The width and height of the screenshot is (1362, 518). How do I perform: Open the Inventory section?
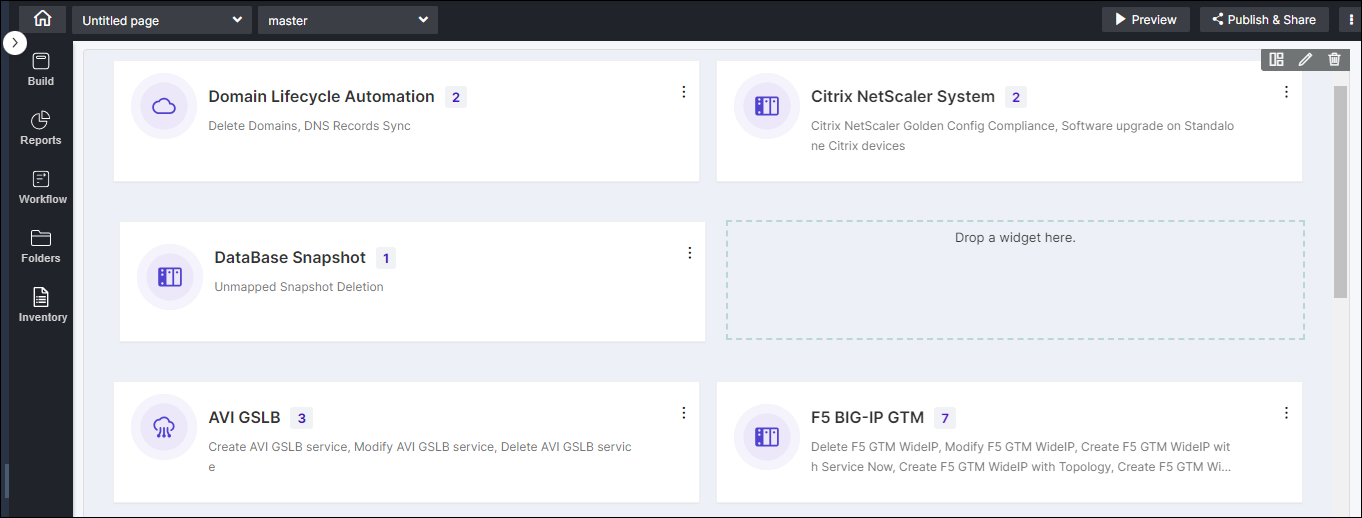42,305
